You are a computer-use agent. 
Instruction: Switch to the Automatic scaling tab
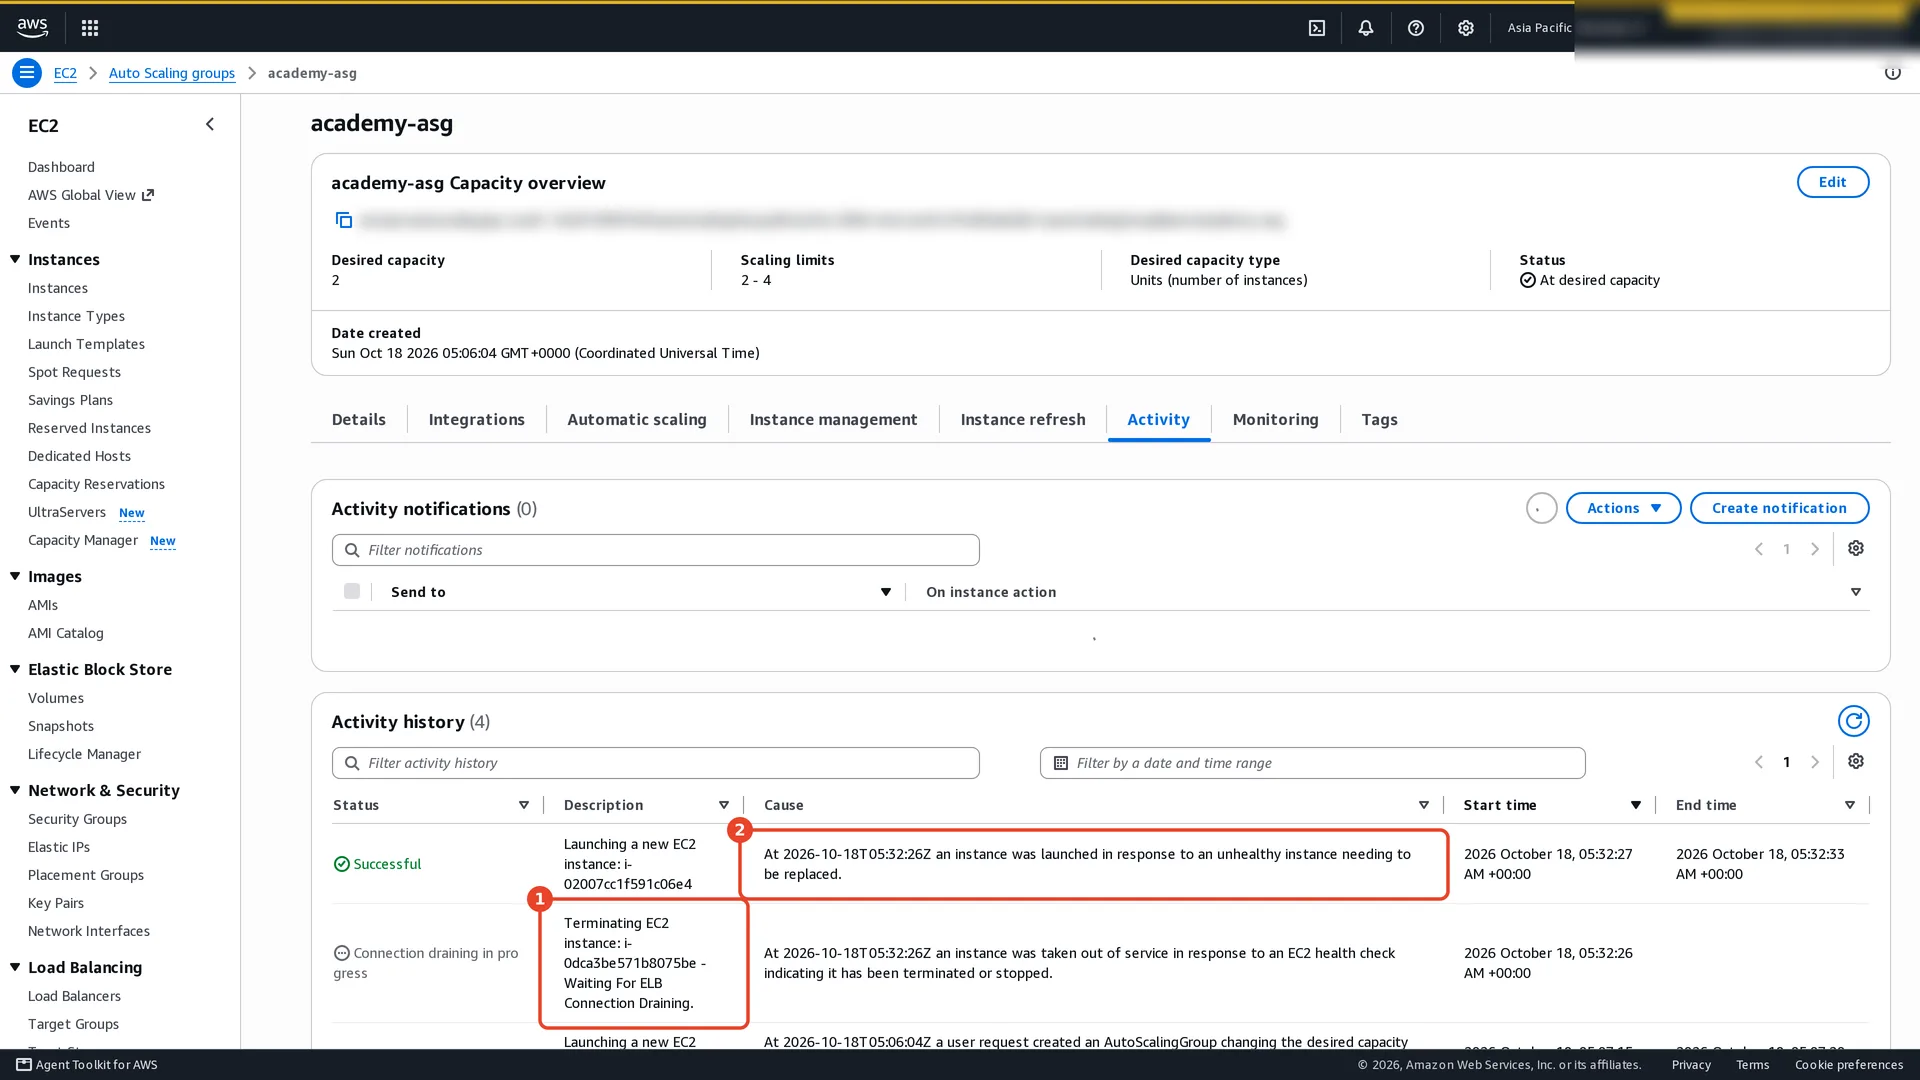(637, 420)
